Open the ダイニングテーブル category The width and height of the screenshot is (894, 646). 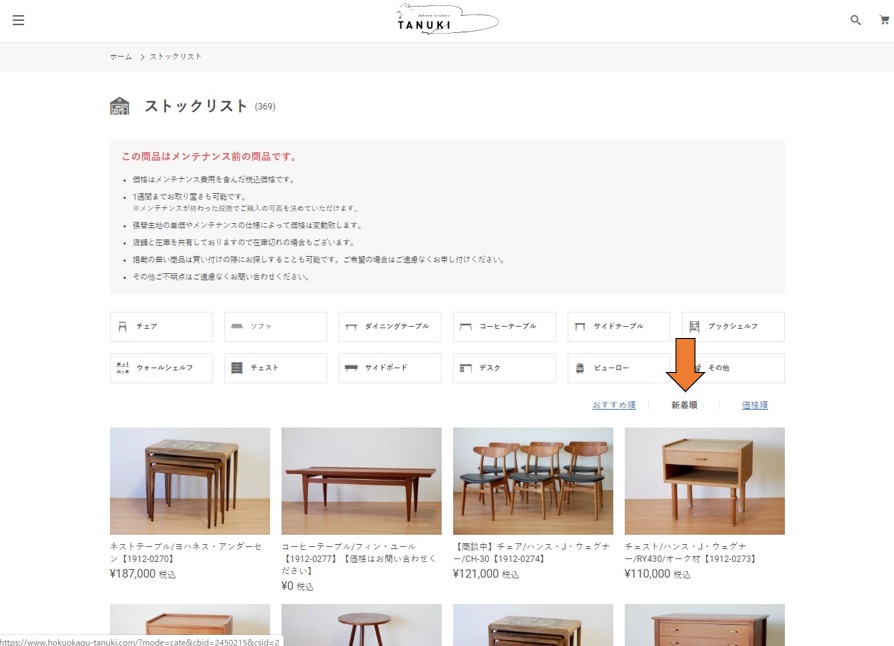tap(390, 327)
